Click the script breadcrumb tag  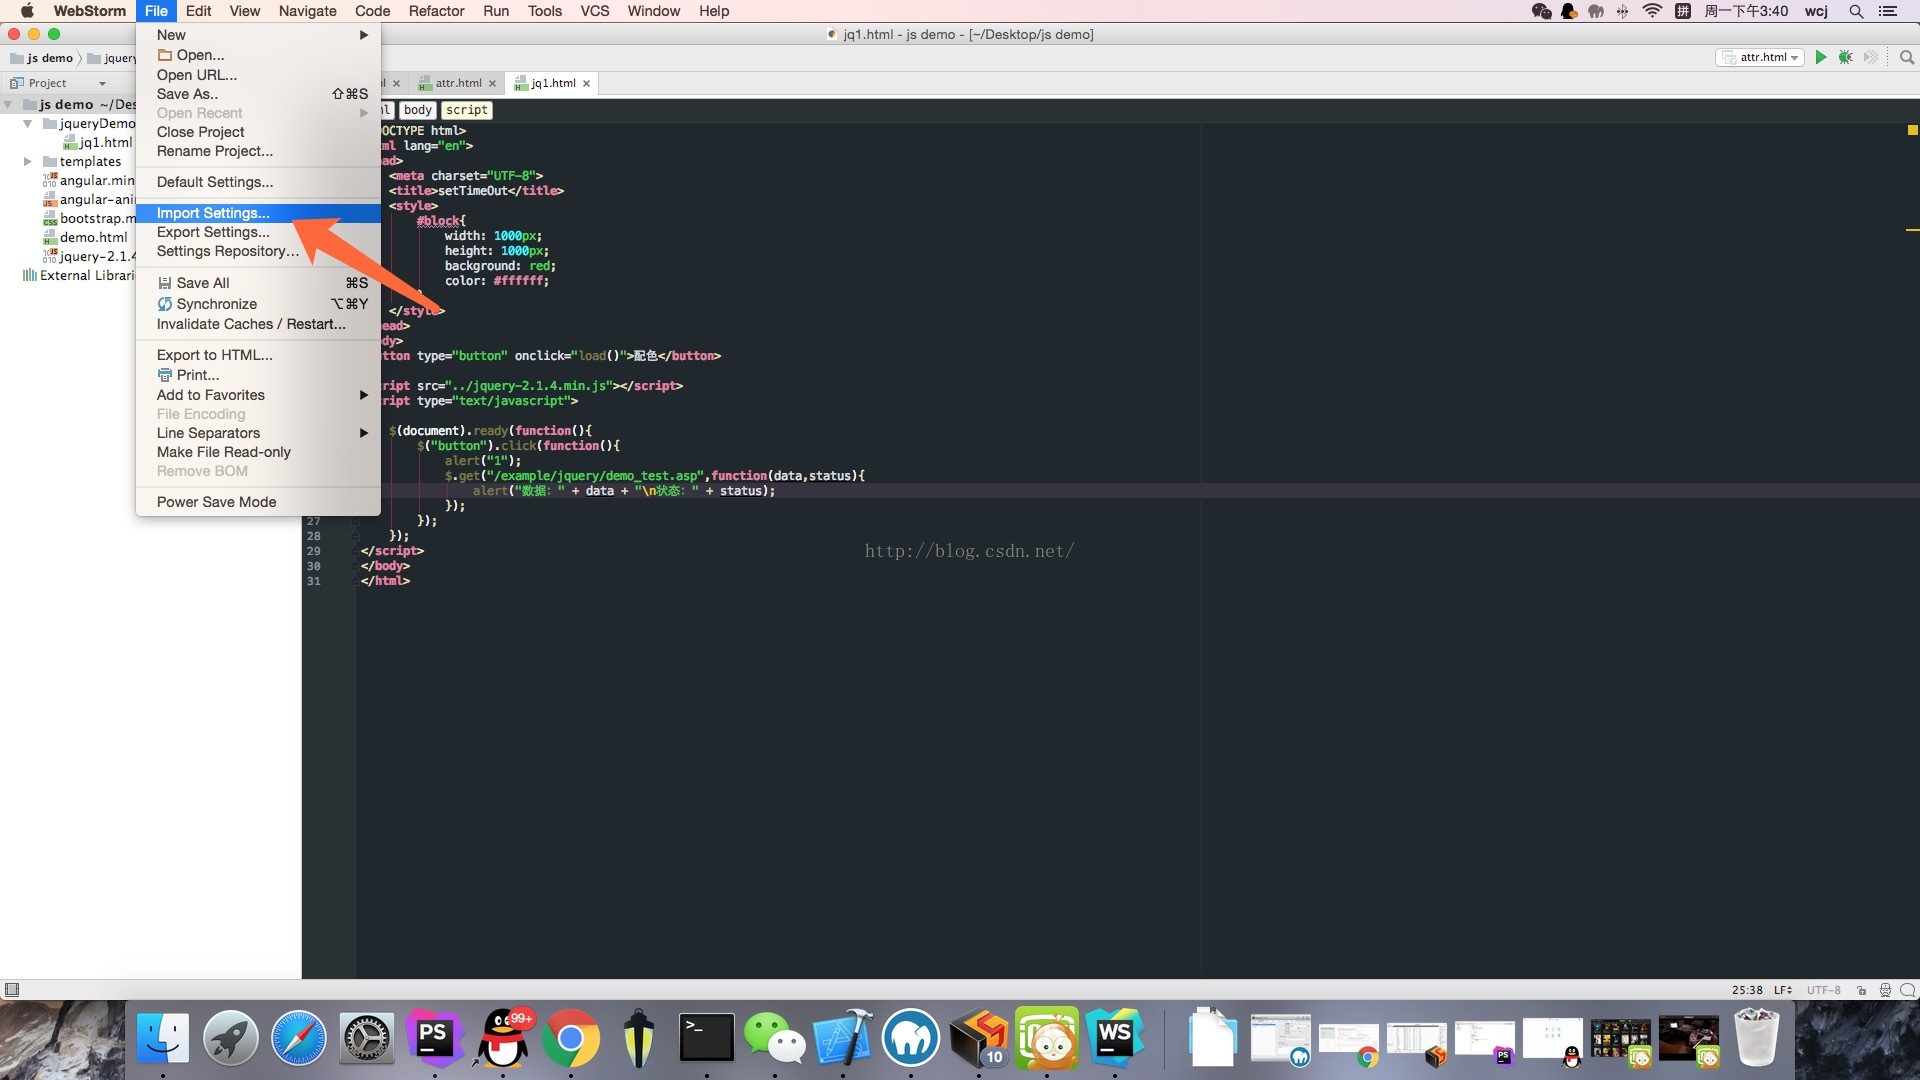[466, 110]
